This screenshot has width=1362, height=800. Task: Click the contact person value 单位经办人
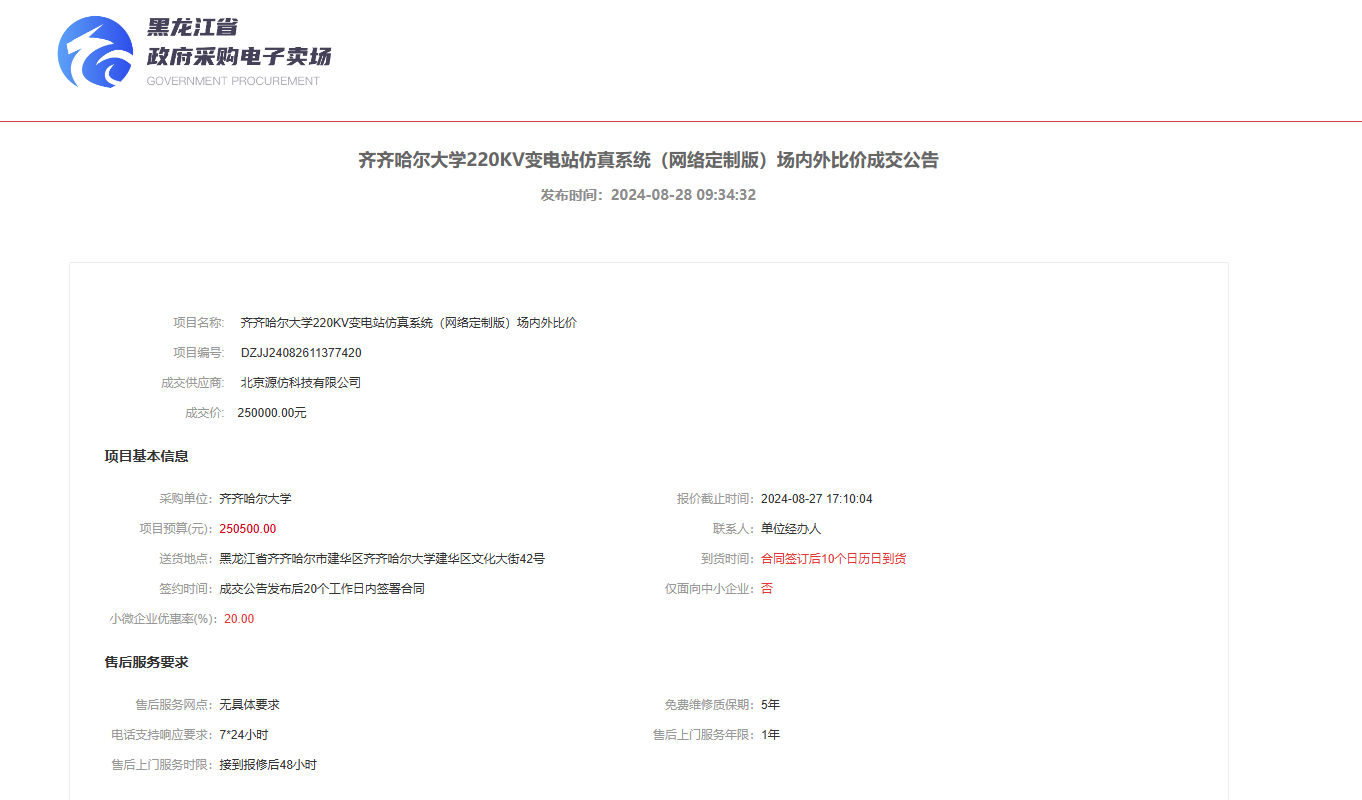(790, 529)
